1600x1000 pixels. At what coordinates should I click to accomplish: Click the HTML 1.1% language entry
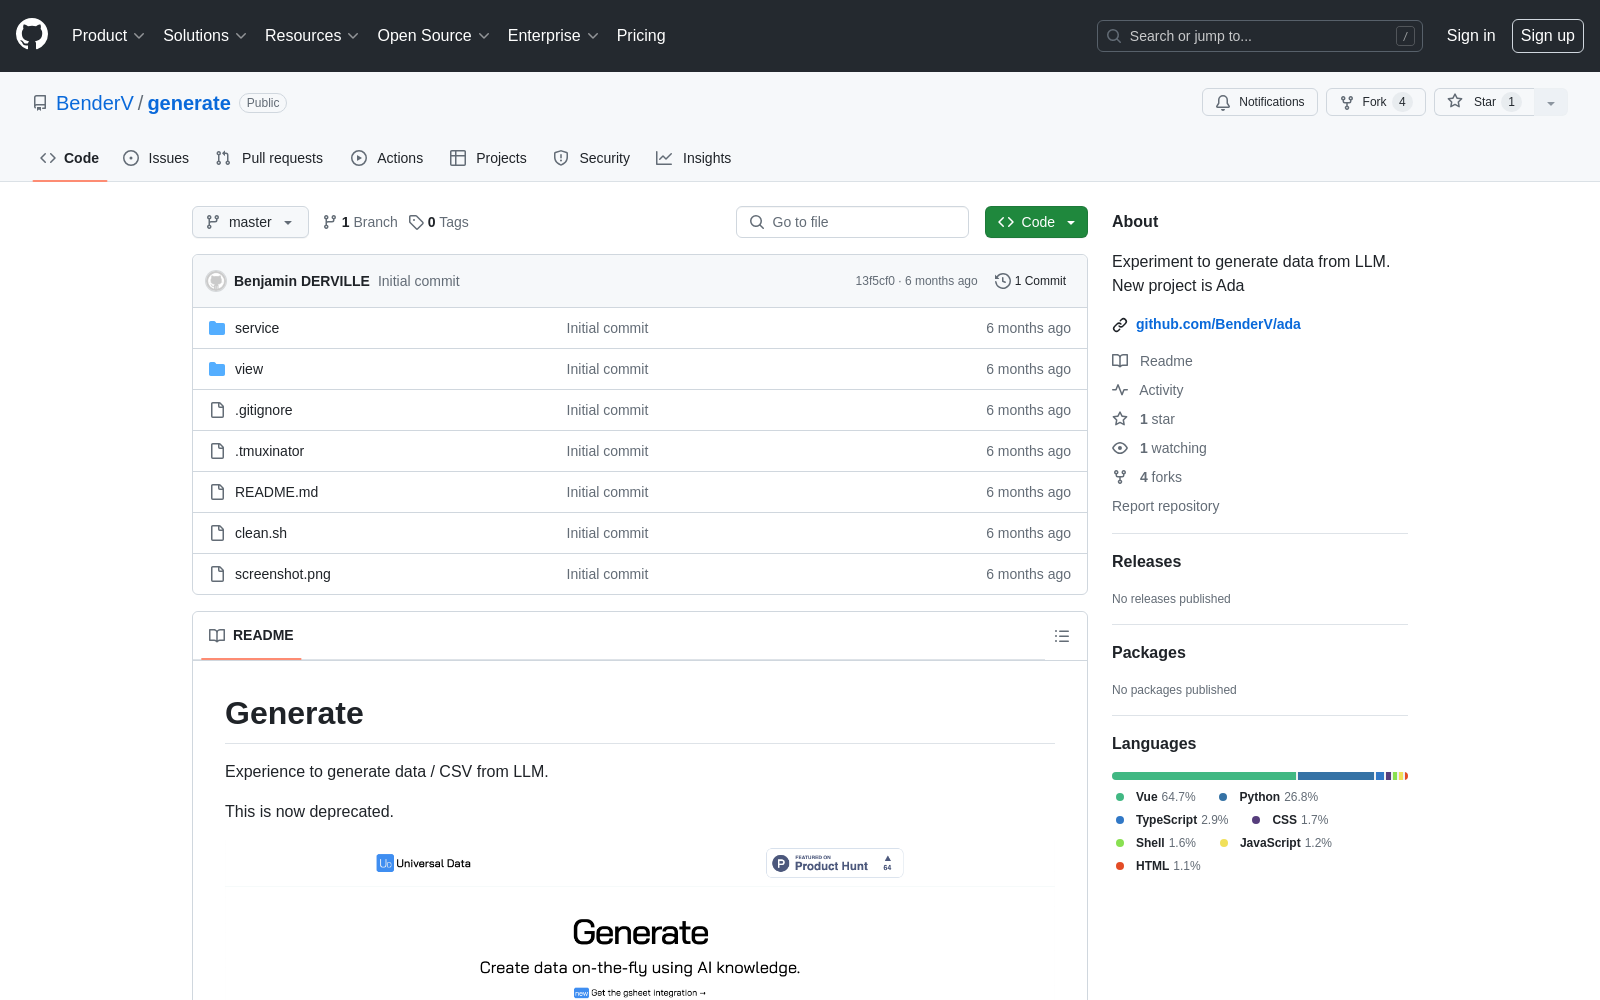(x=1158, y=866)
